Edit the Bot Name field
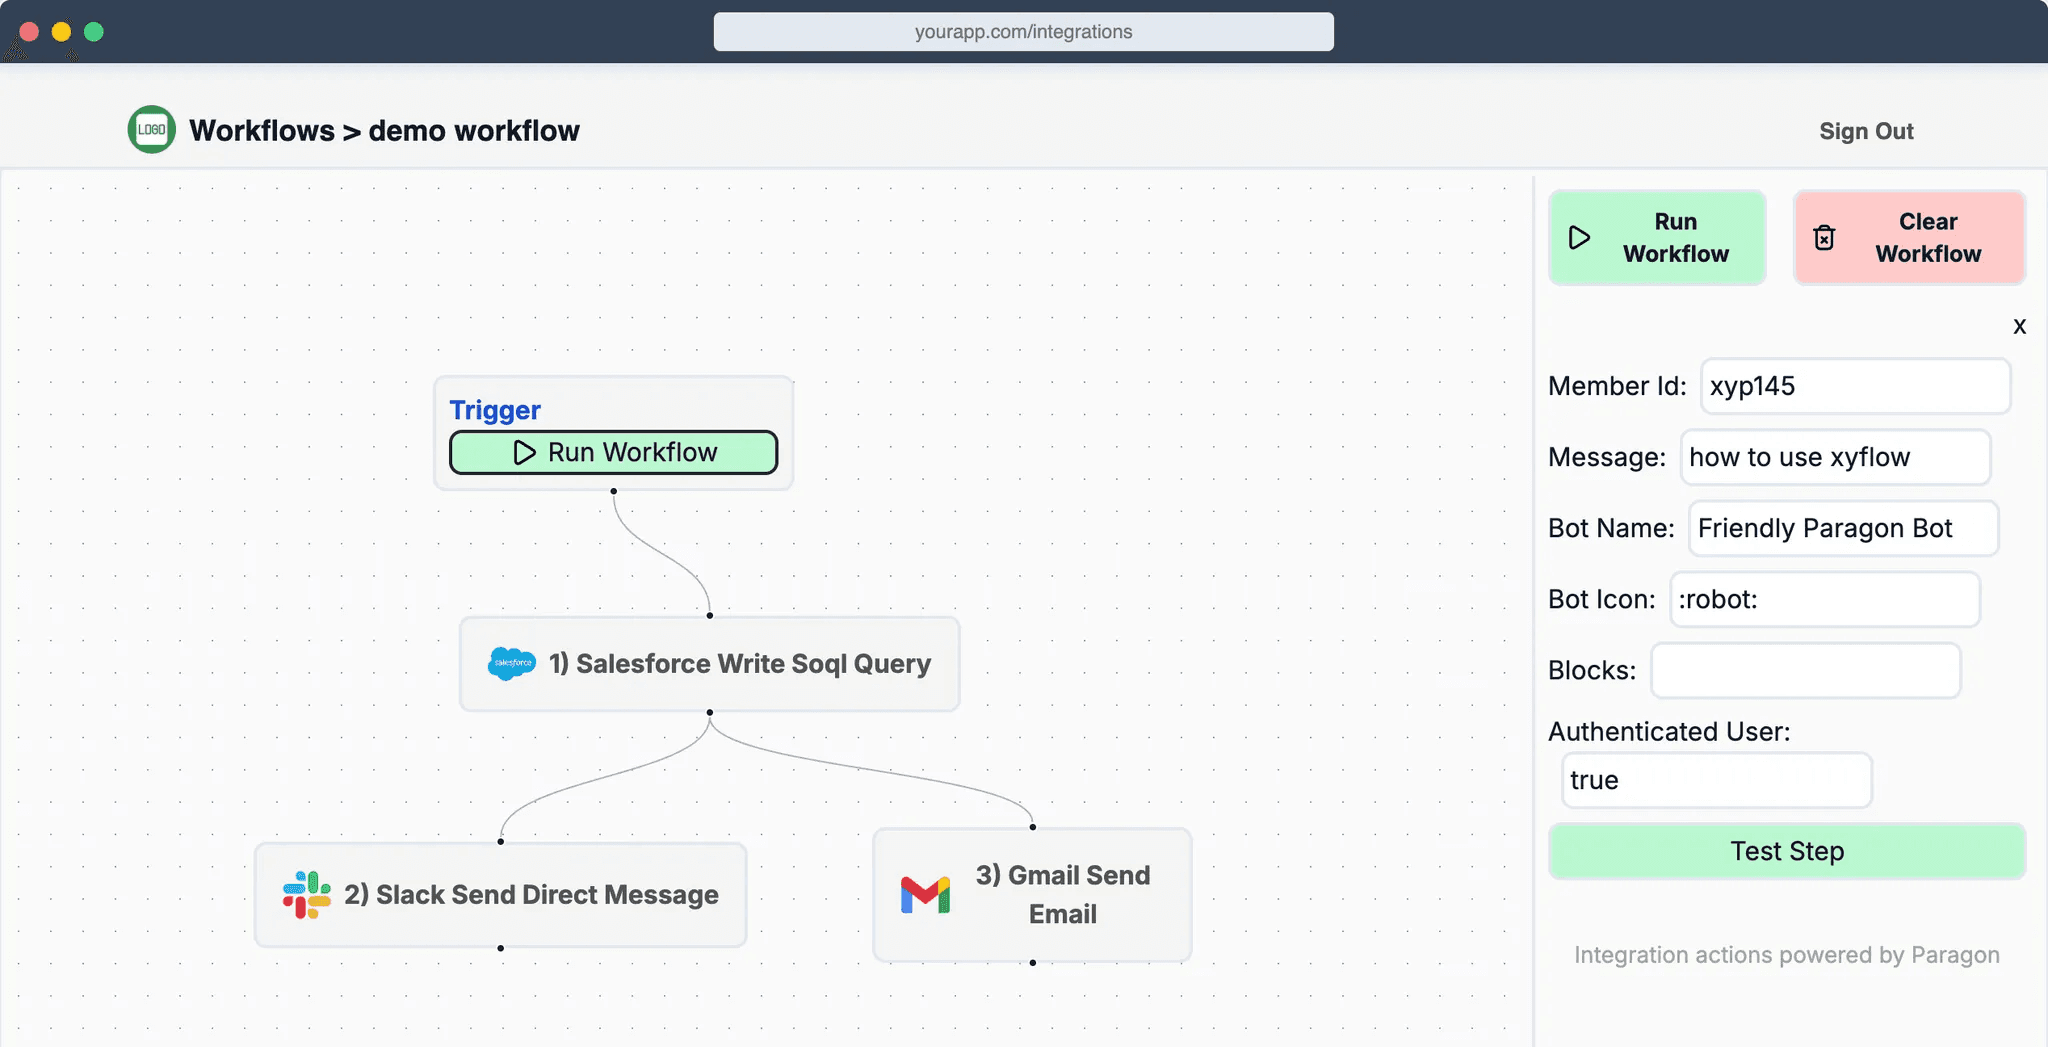The height and width of the screenshot is (1047, 2048). coord(1843,528)
